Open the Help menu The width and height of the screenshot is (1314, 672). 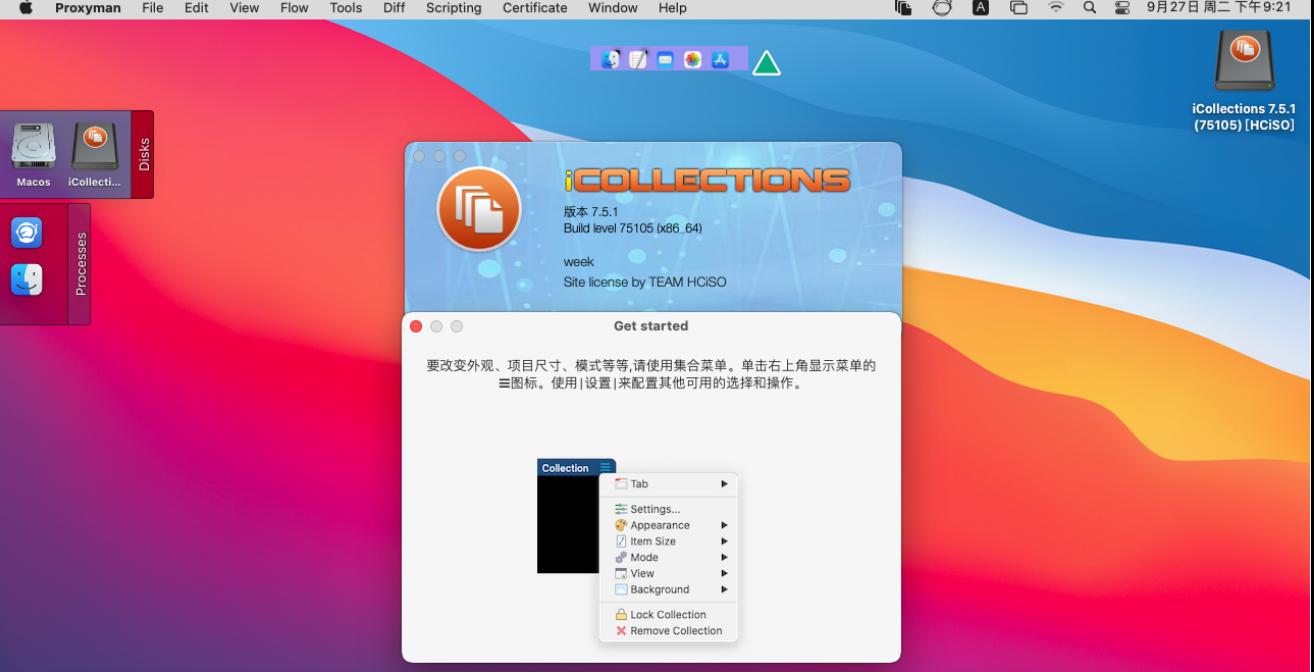(x=672, y=8)
